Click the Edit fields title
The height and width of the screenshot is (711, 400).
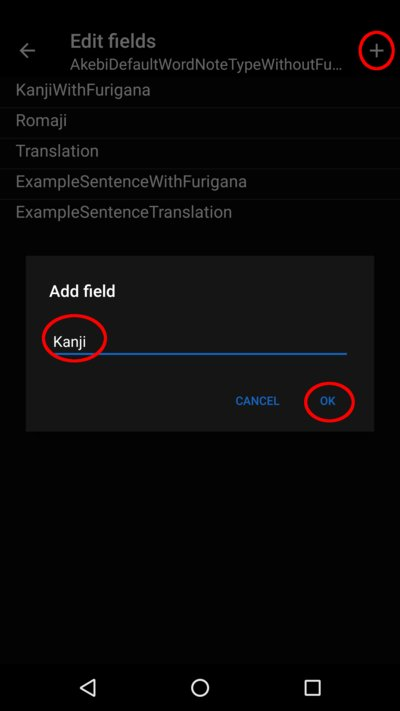(x=113, y=42)
